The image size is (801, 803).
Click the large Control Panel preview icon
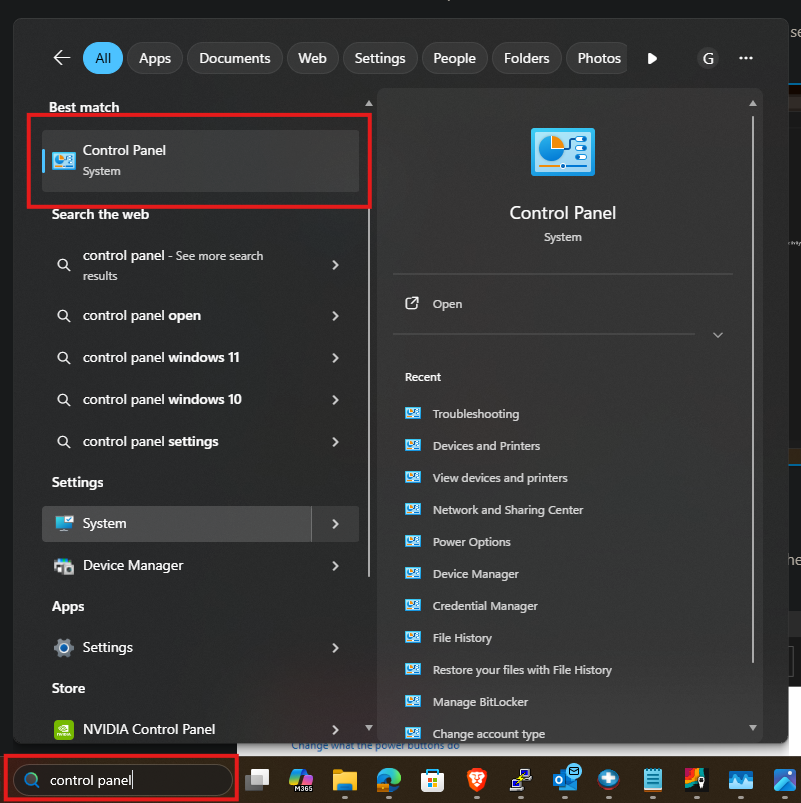[562, 152]
